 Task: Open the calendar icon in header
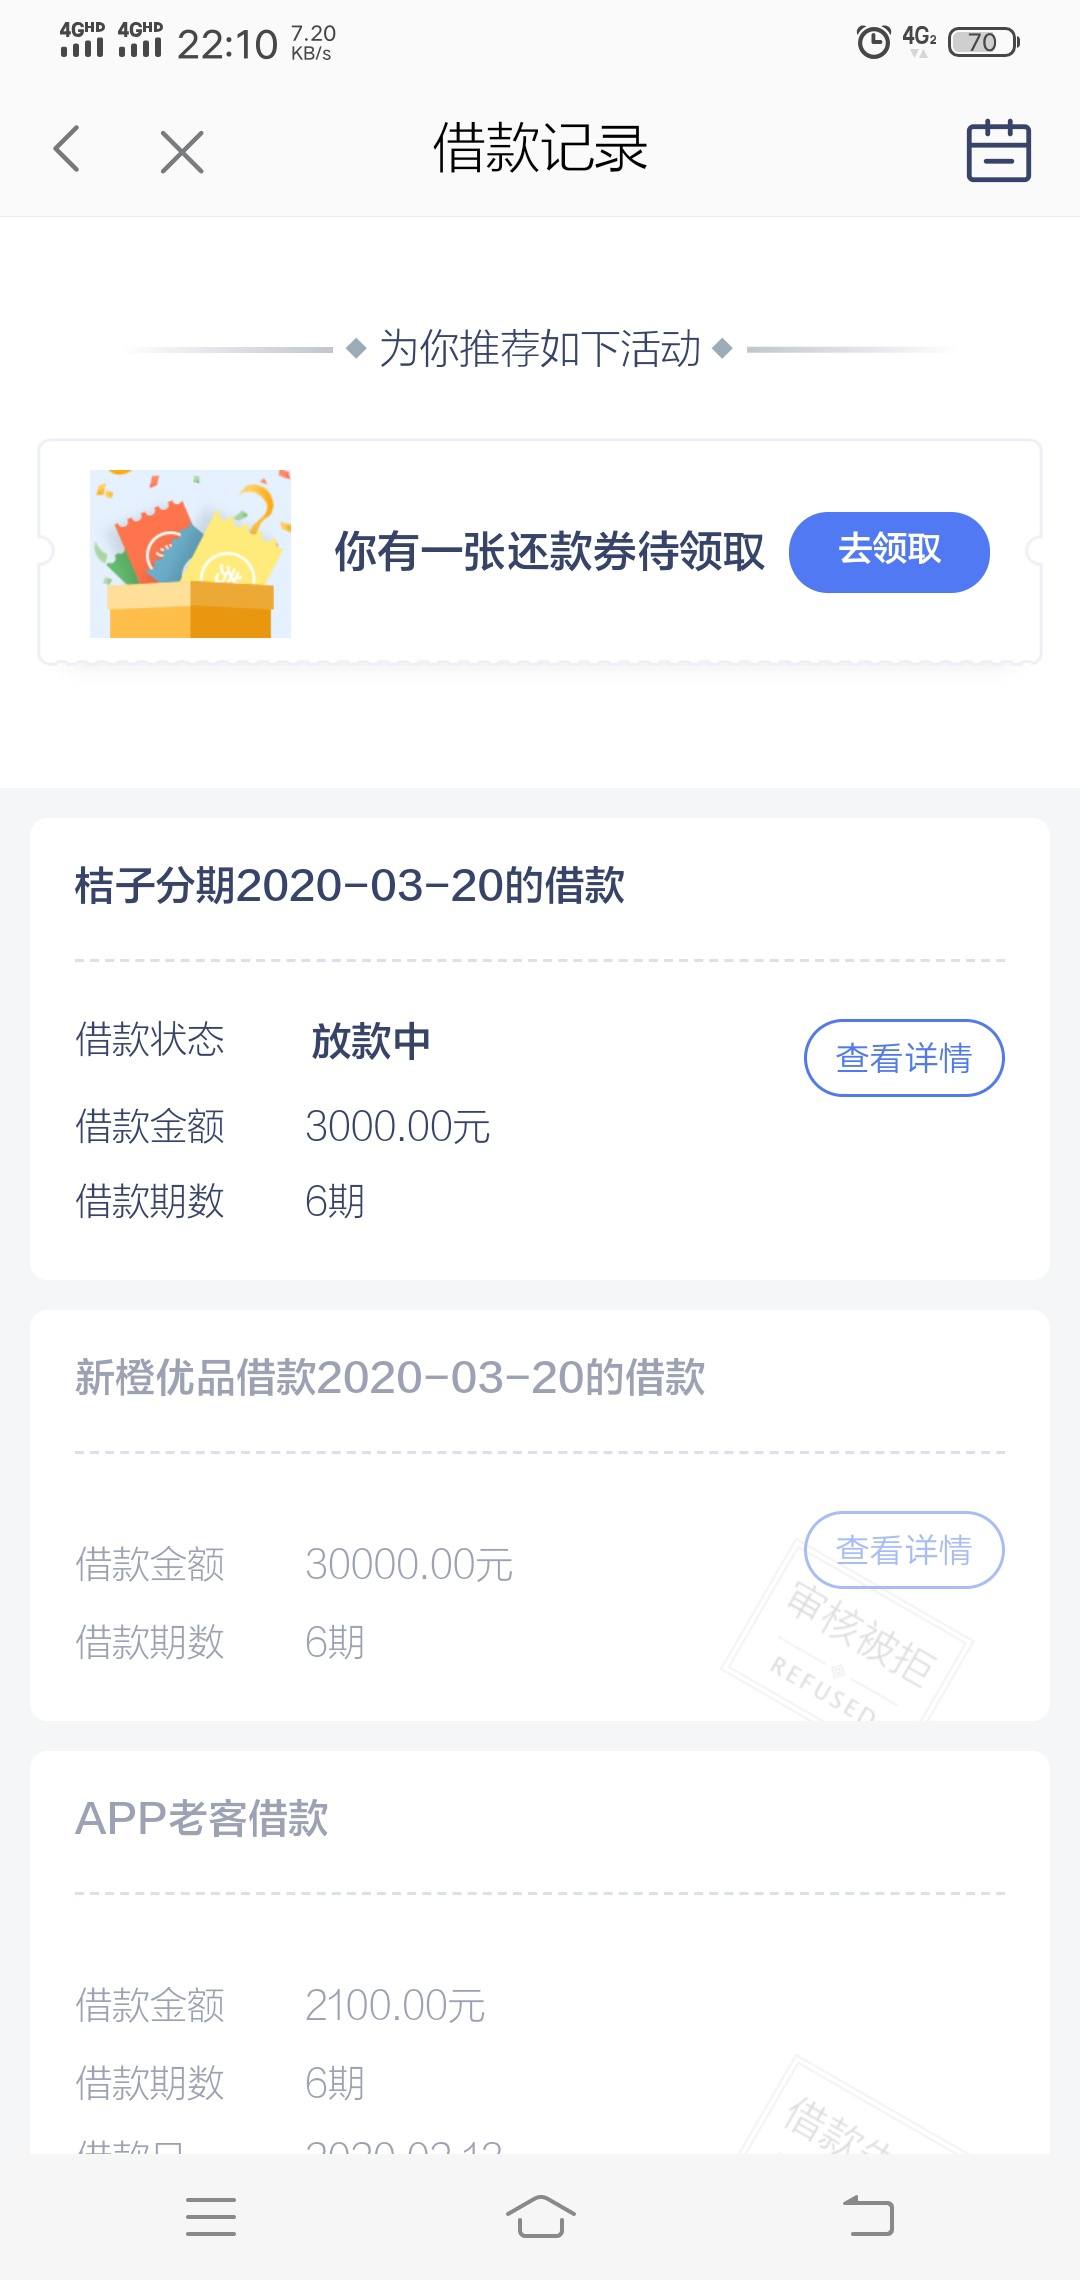(998, 150)
